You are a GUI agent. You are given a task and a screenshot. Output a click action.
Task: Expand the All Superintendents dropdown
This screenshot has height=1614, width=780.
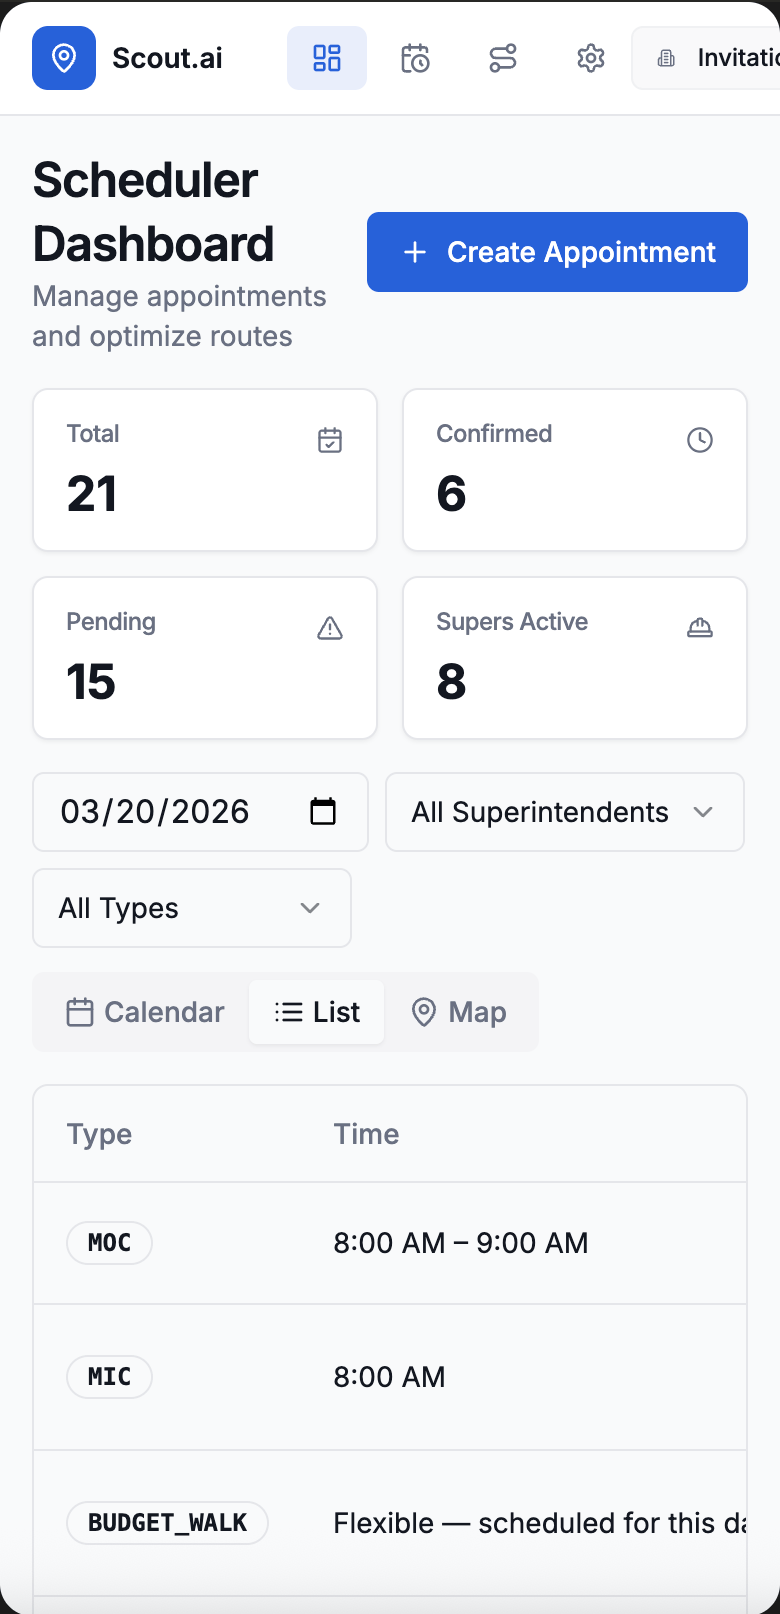(x=564, y=812)
